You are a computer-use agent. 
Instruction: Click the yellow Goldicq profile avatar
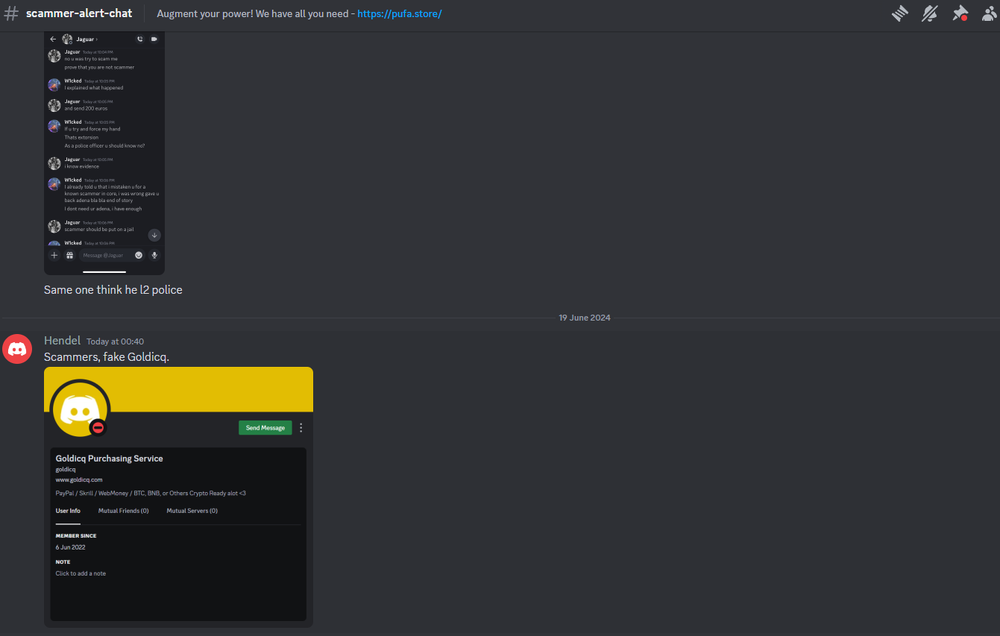tap(80, 409)
